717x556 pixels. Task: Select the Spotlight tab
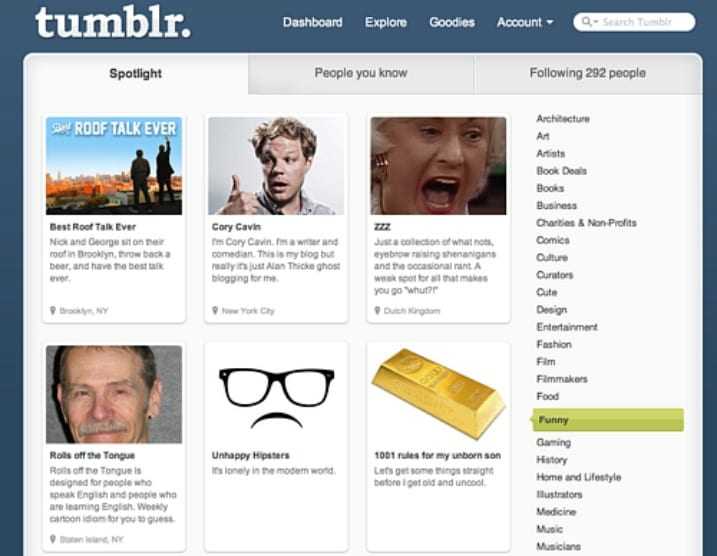point(136,74)
